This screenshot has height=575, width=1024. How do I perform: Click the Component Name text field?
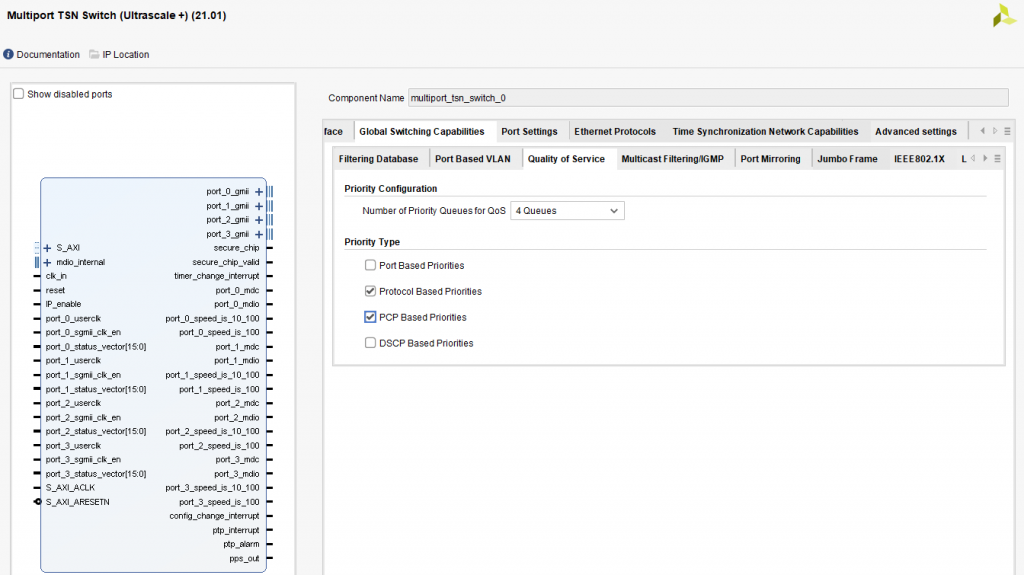pos(707,98)
